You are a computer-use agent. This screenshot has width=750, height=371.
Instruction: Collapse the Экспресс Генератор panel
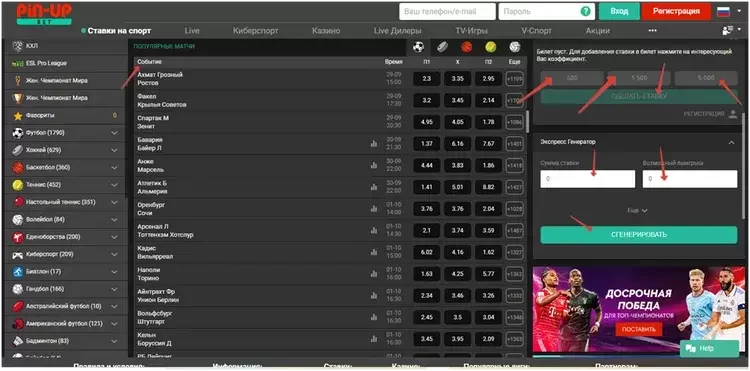(x=731, y=142)
